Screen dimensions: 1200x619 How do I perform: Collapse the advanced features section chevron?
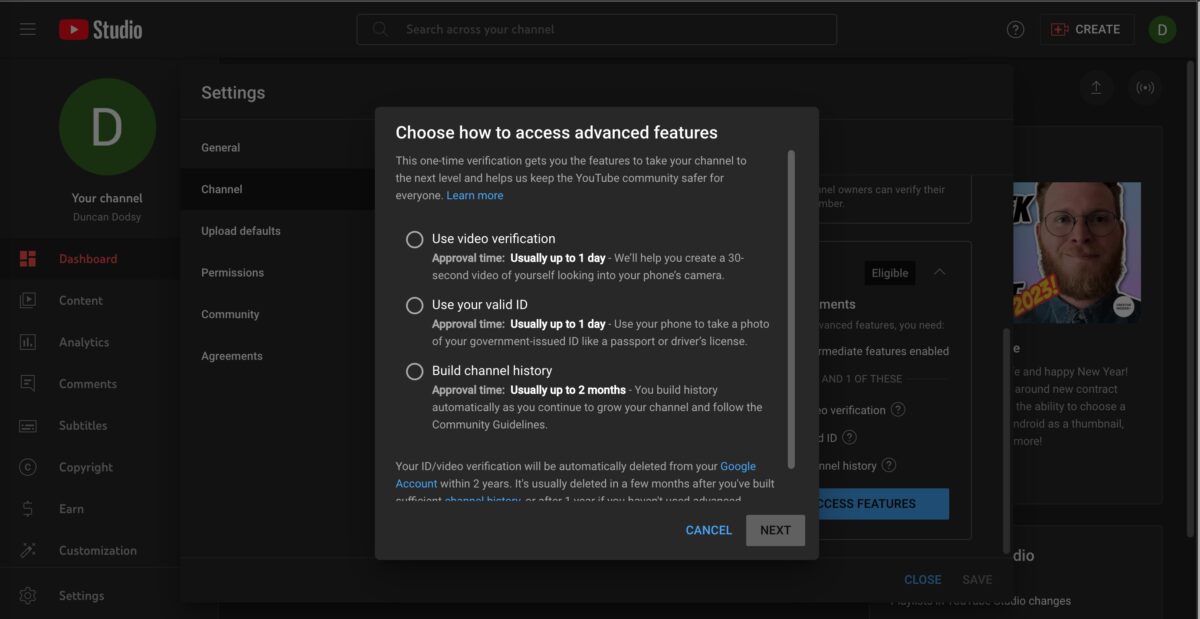click(940, 272)
